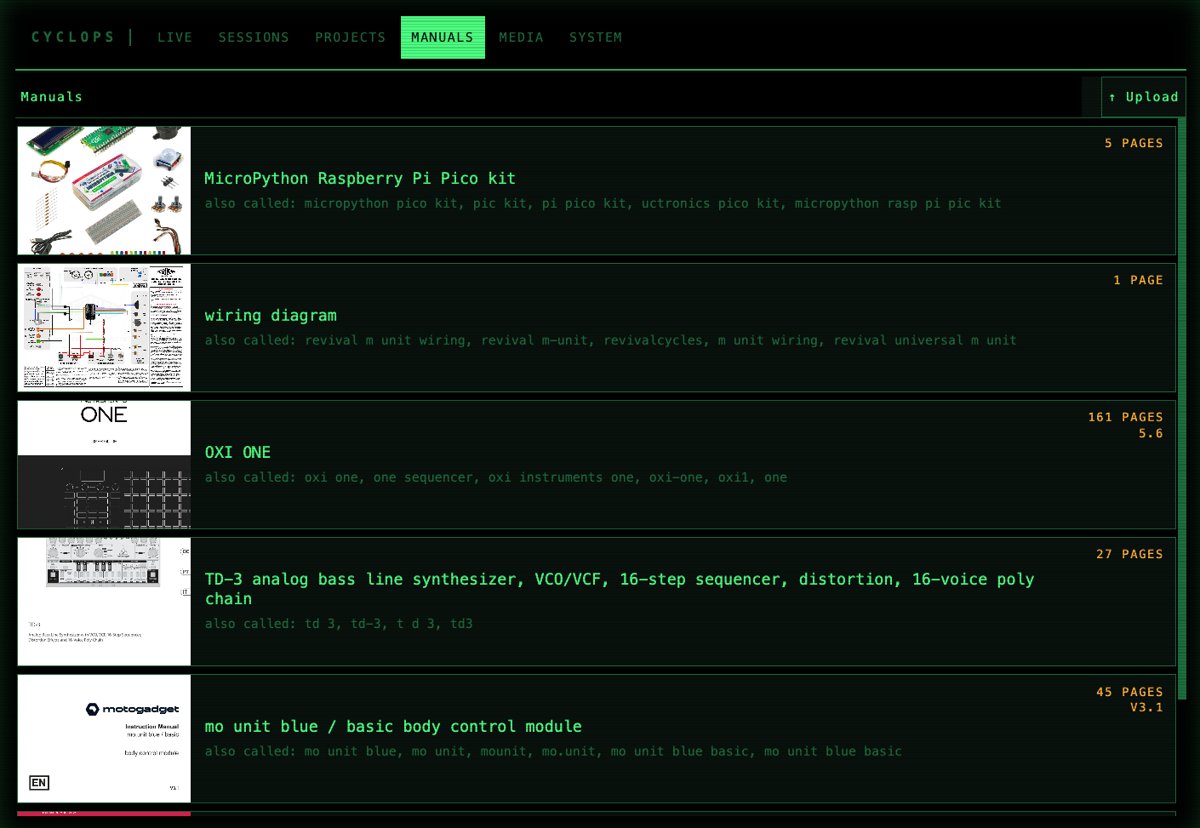This screenshot has width=1200, height=828.
Task: Open the motogadget manual cover thumbnail
Action: point(104,739)
